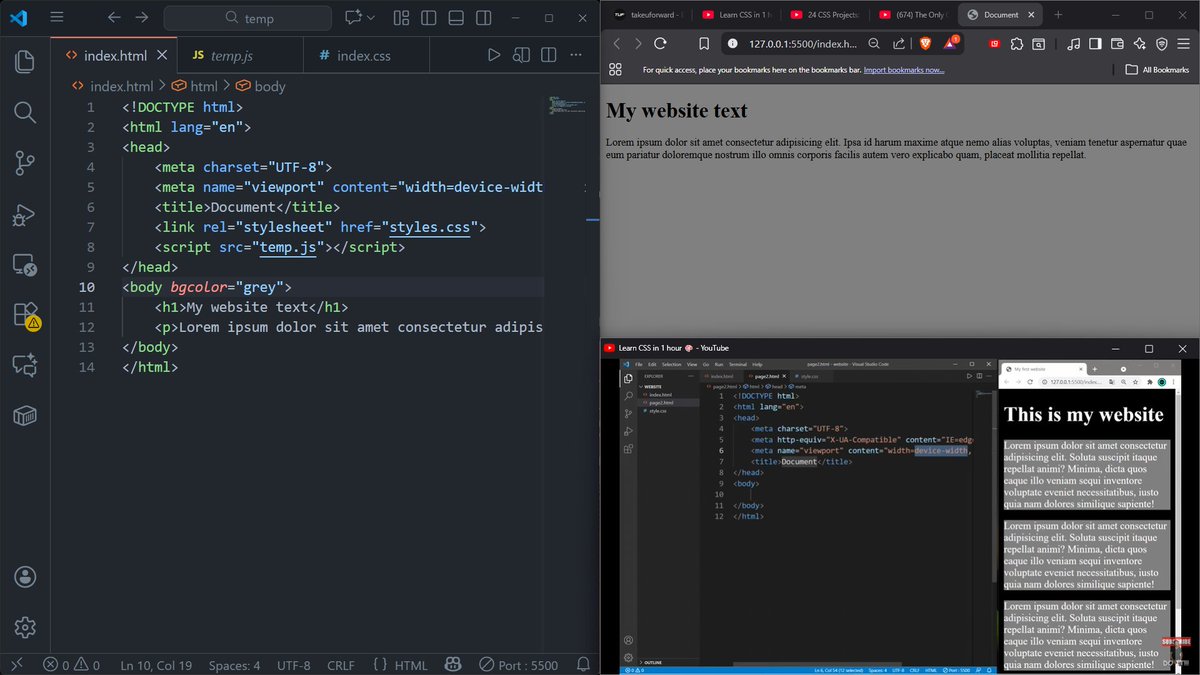This screenshot has width=1200, height=675.
Task: Open the VS Code Accounts icon
Action: point(25,577)
